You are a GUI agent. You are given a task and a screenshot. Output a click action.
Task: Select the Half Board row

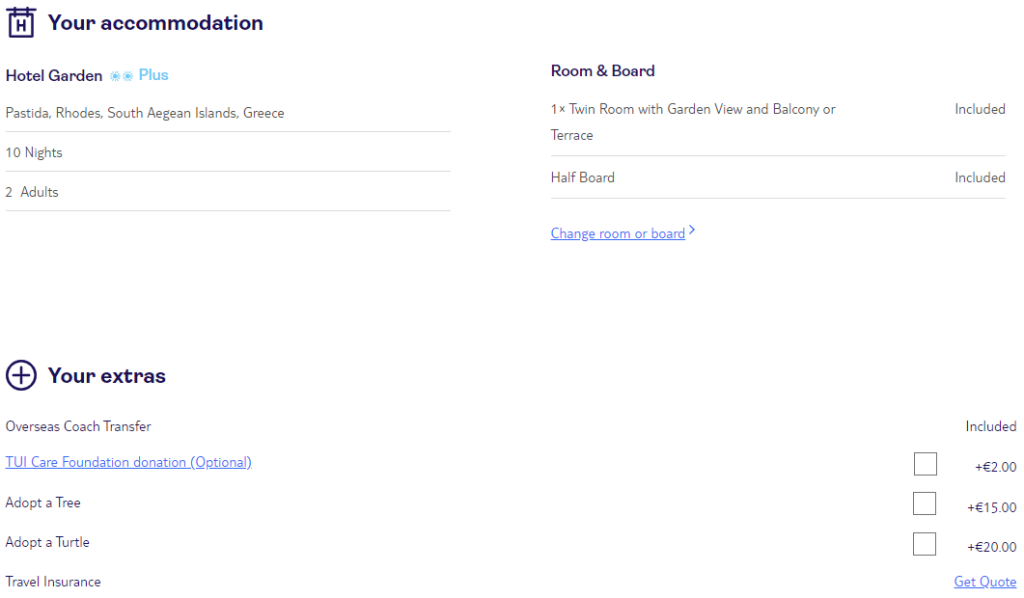(x=778, y=178)
